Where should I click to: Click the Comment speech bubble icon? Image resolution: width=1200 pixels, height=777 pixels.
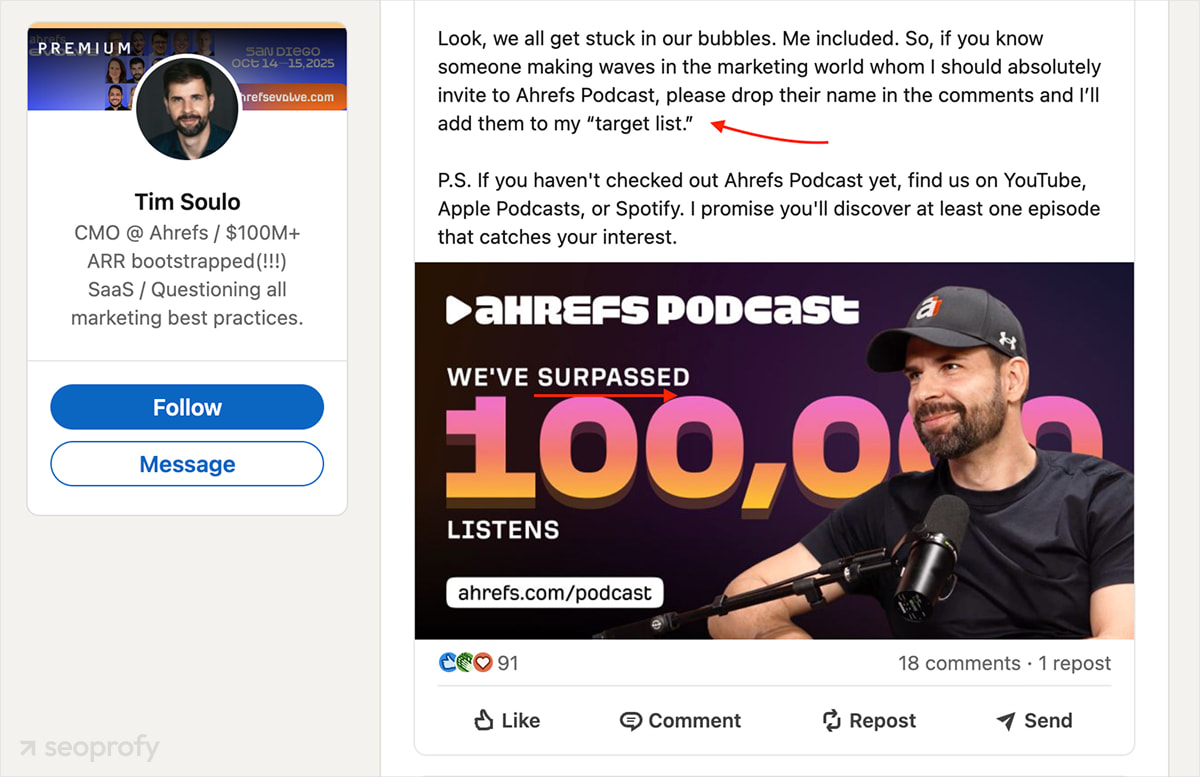[x=630, y=721]
